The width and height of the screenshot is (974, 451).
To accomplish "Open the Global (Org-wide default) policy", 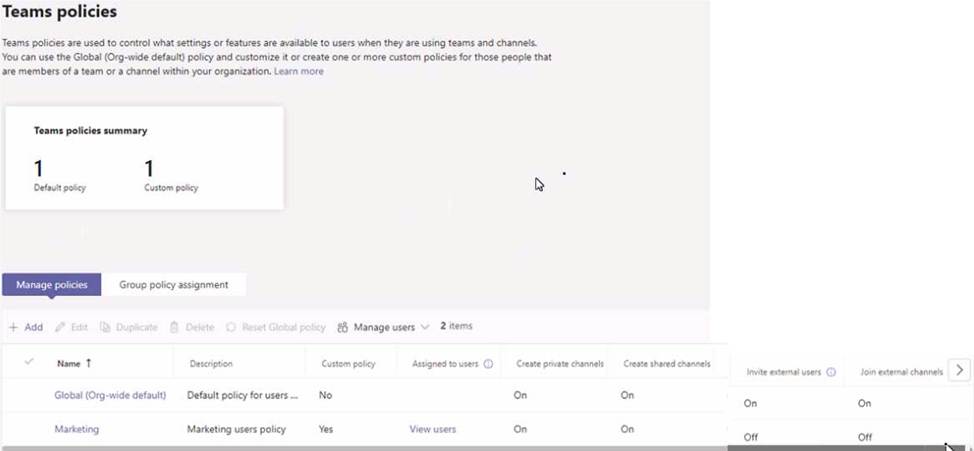I will point(110,395).
